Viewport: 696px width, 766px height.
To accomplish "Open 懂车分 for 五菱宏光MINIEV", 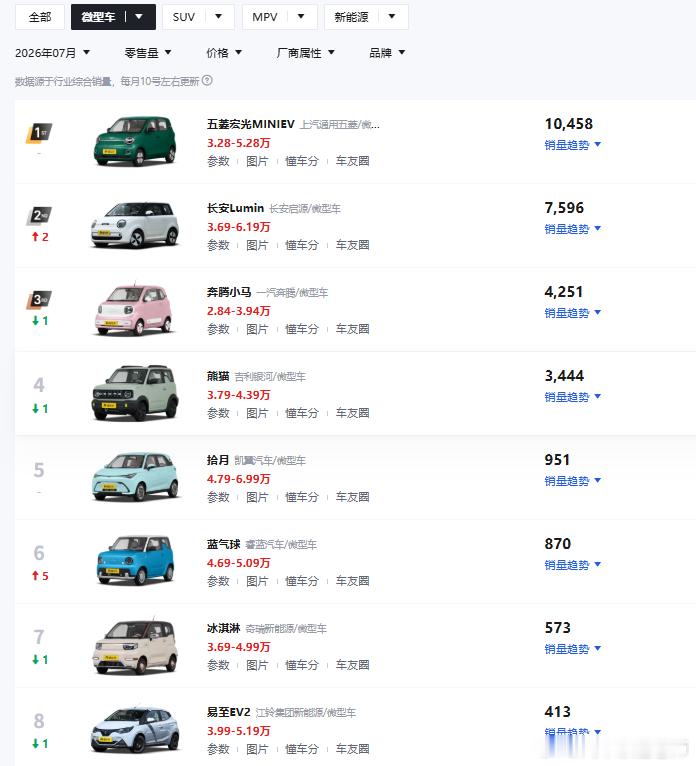I will click(302, 161).
